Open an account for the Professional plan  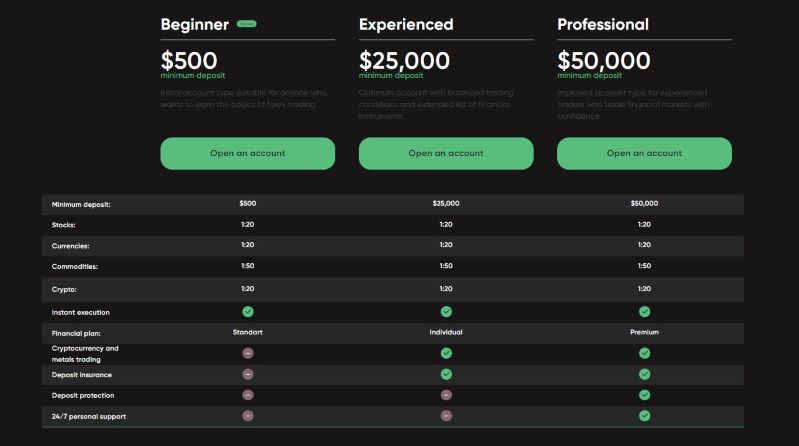click(x=644, y=153)
